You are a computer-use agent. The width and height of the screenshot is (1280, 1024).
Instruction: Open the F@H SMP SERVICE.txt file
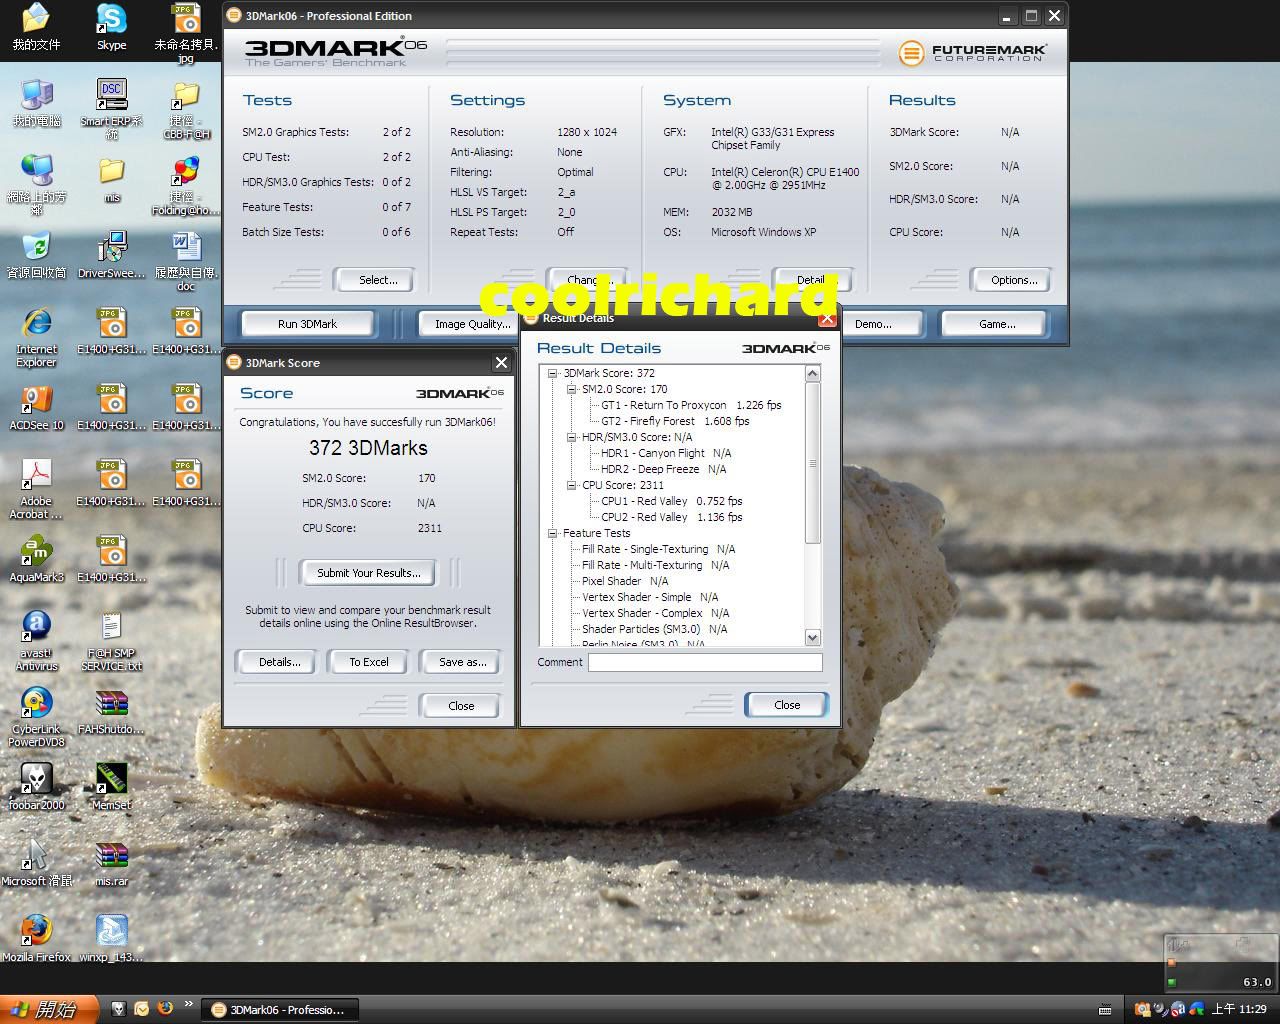click(111, 641)
